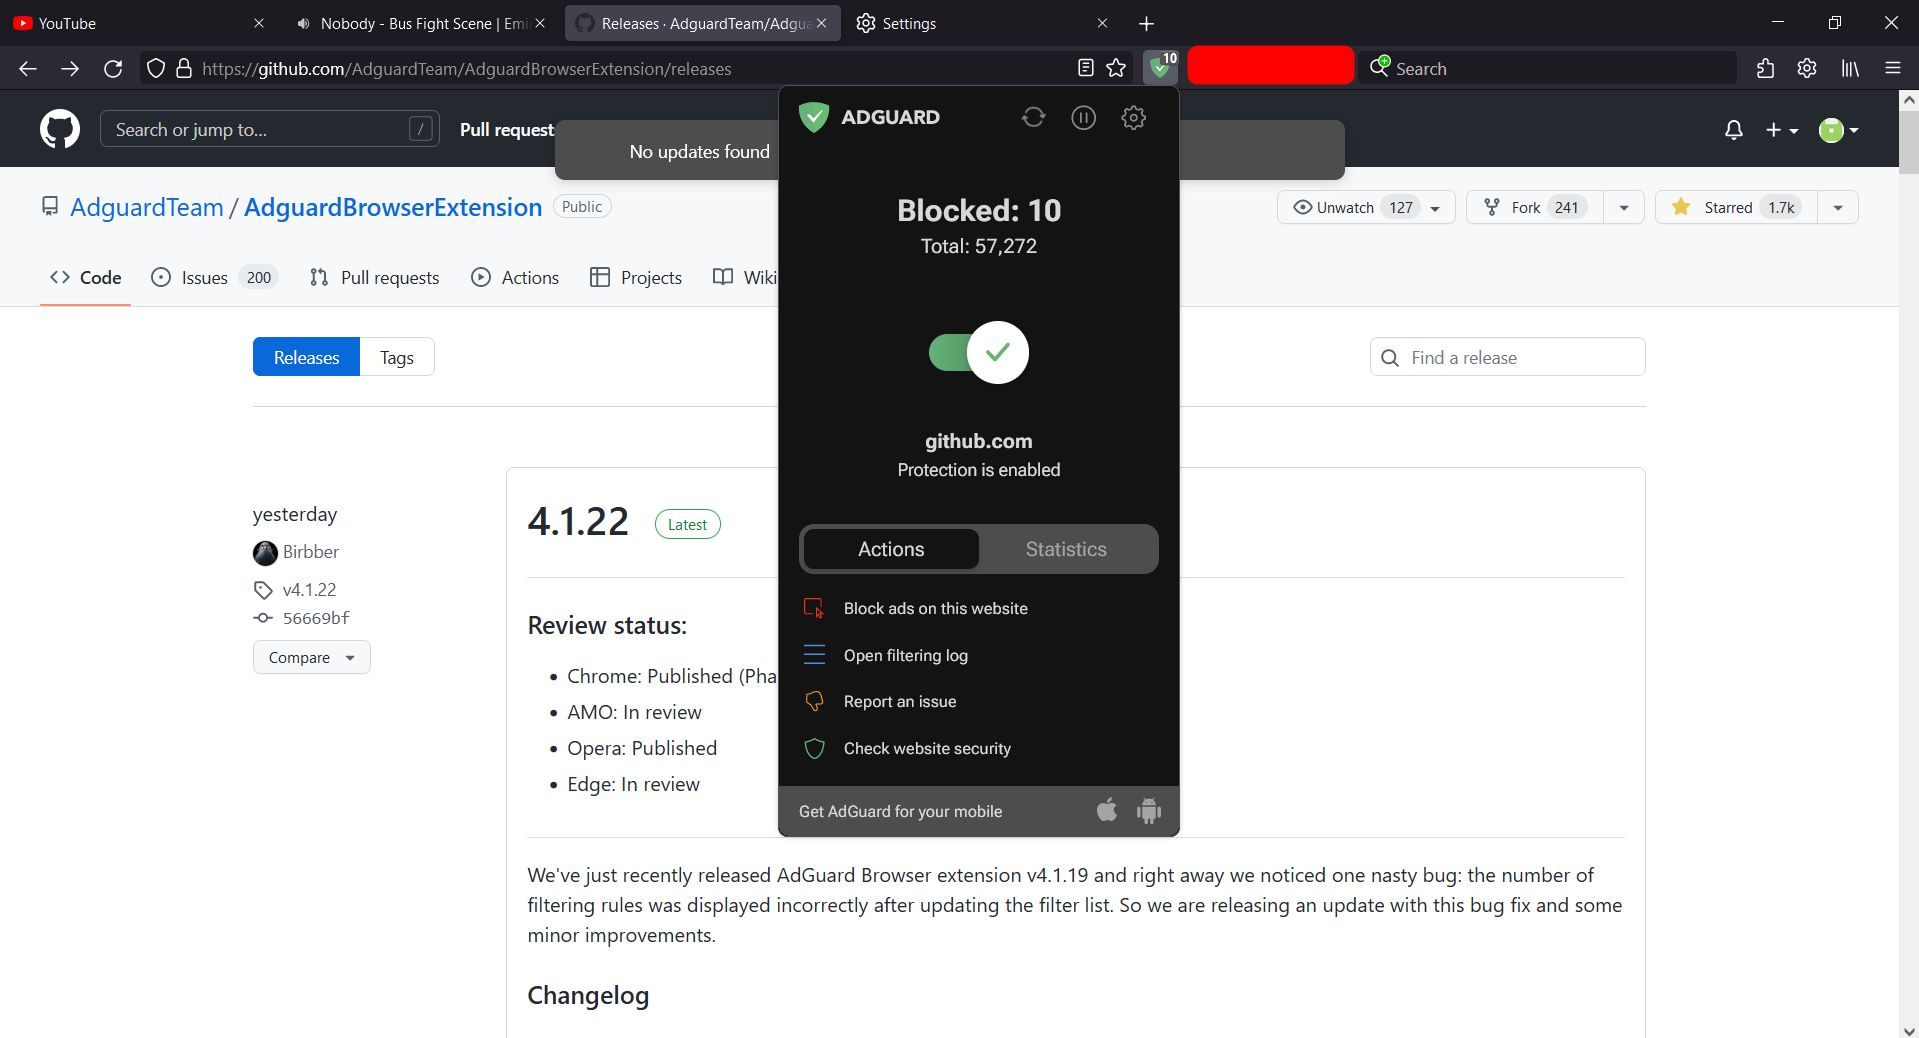
Task: Open the repository Actions tab
Action: tap(515, 277)
